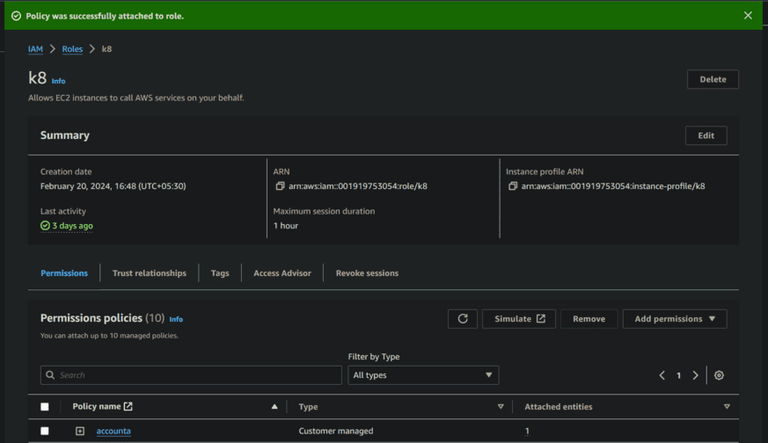Click the role ARN text
The width and height of the screenshot is (768, 443).
pos(358,186)
